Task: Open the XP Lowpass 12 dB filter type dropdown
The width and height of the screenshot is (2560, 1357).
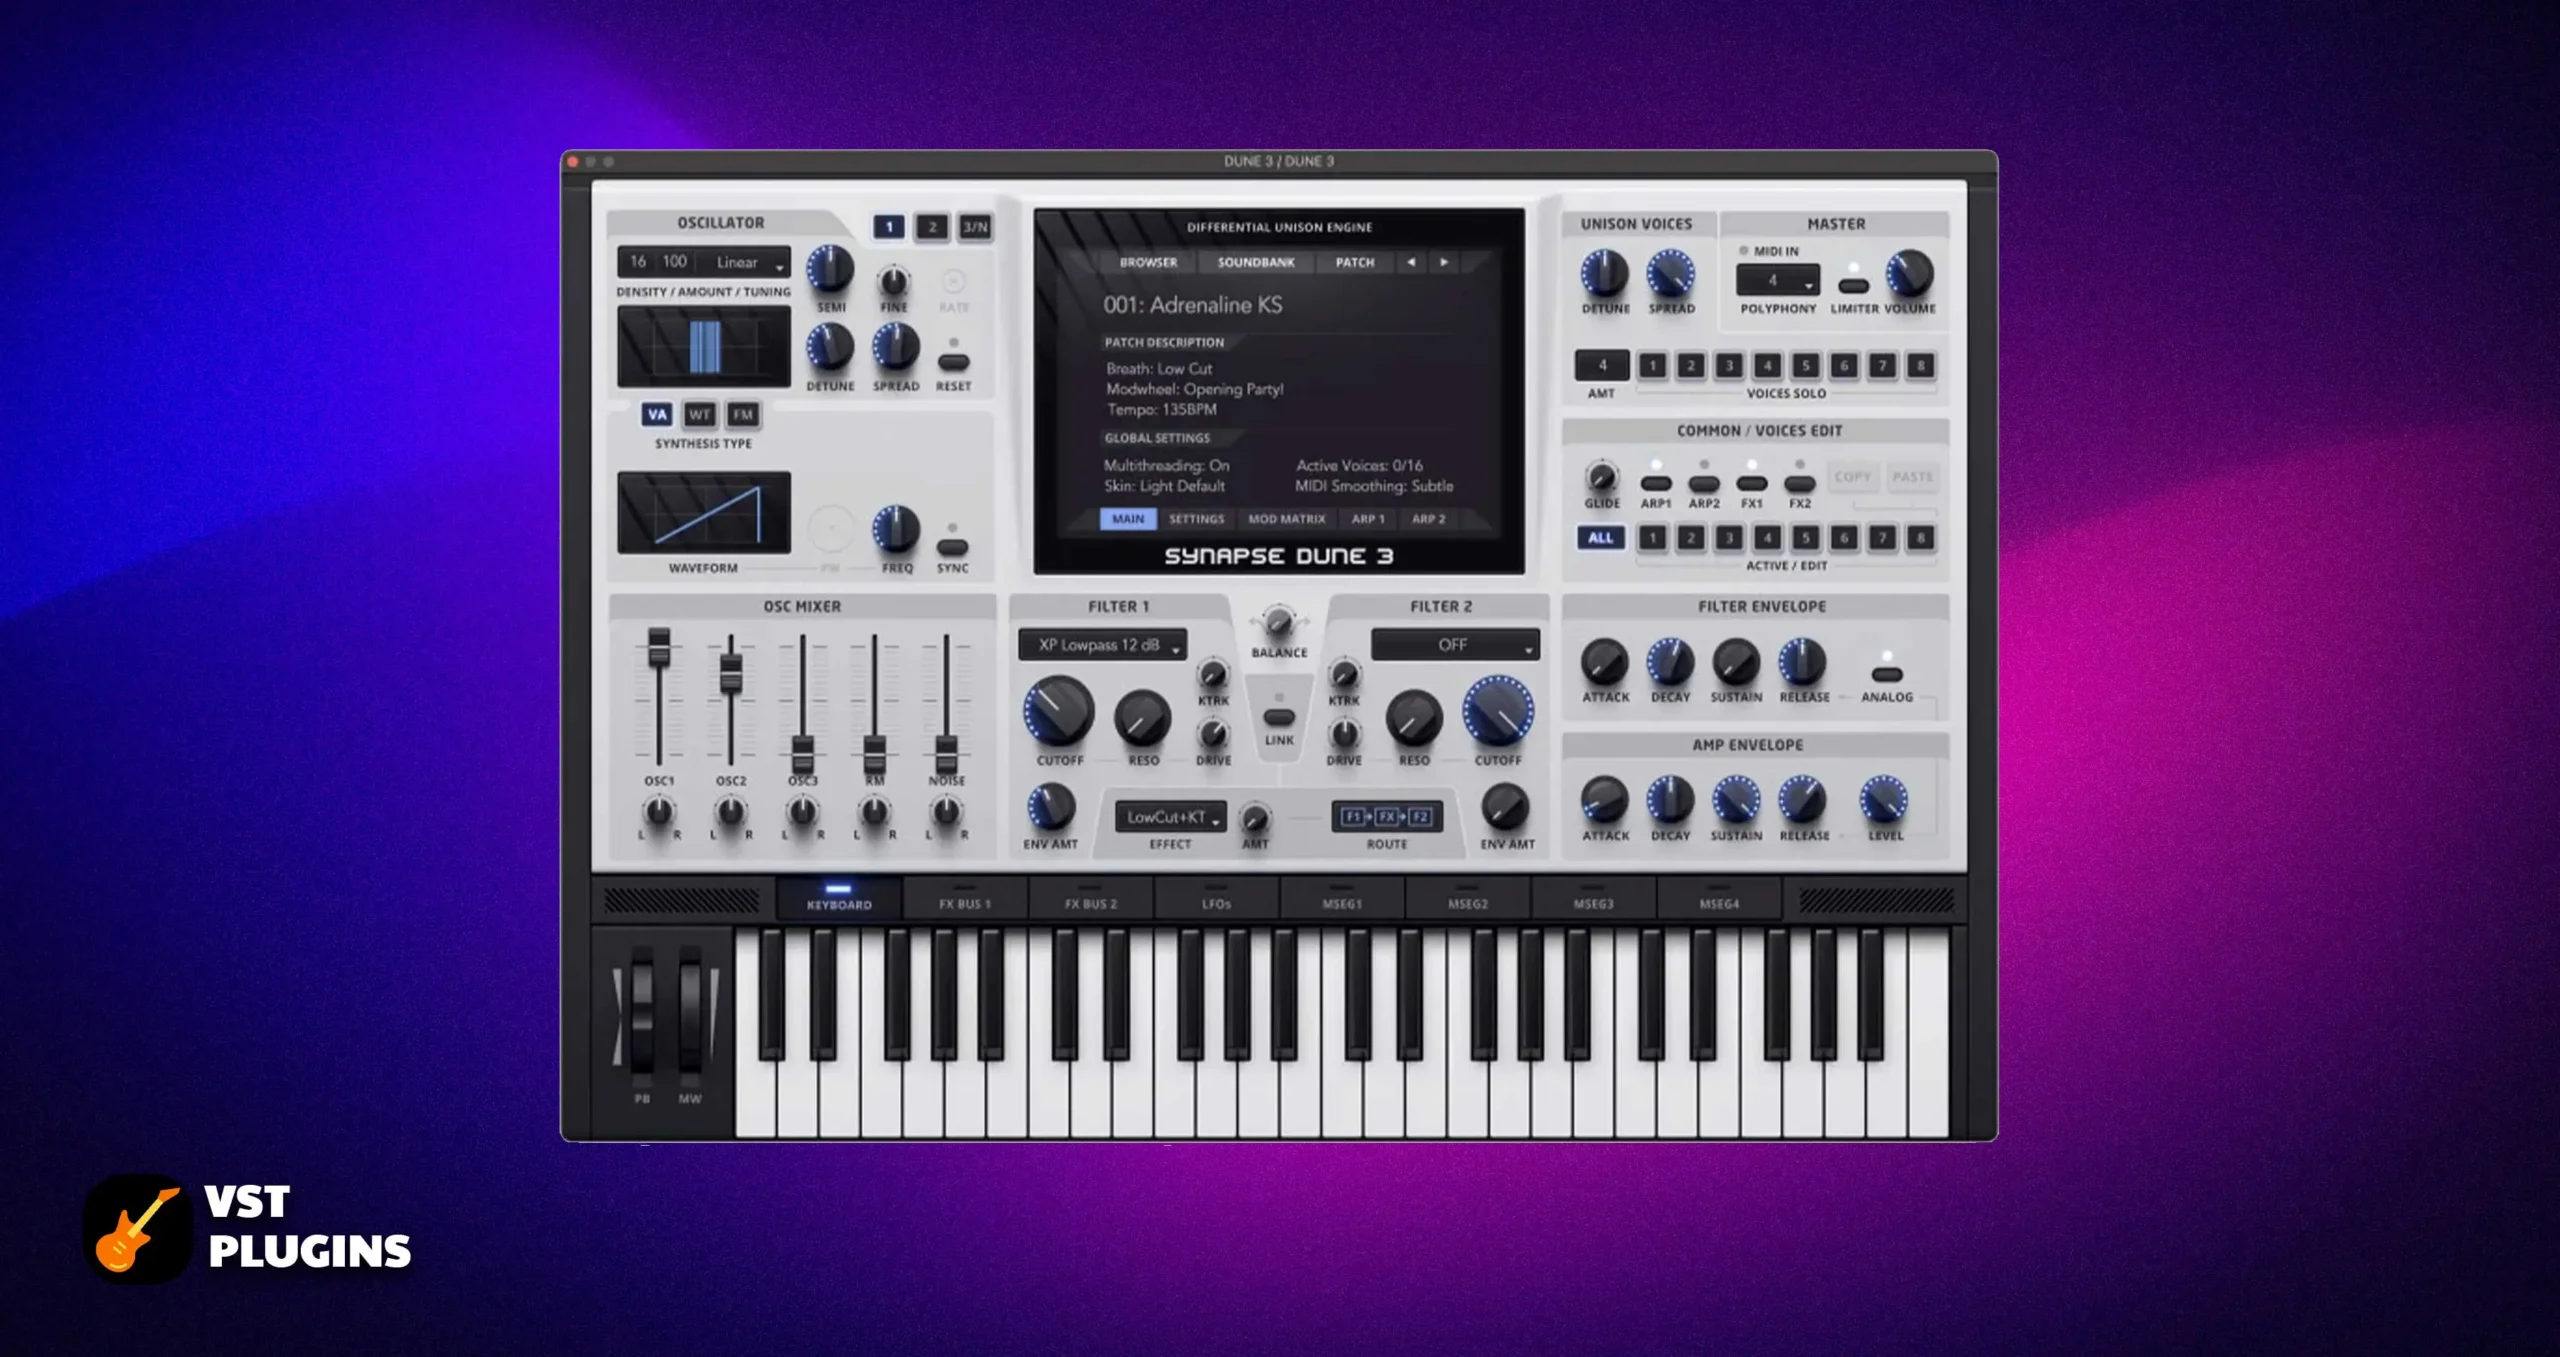Action: point(1103,645)
